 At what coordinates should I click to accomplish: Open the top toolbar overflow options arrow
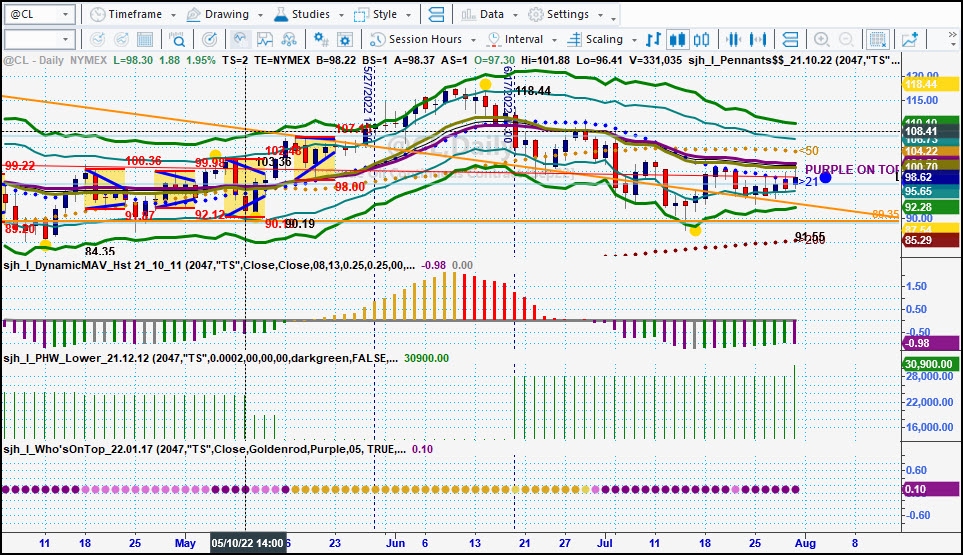(613, 18)
